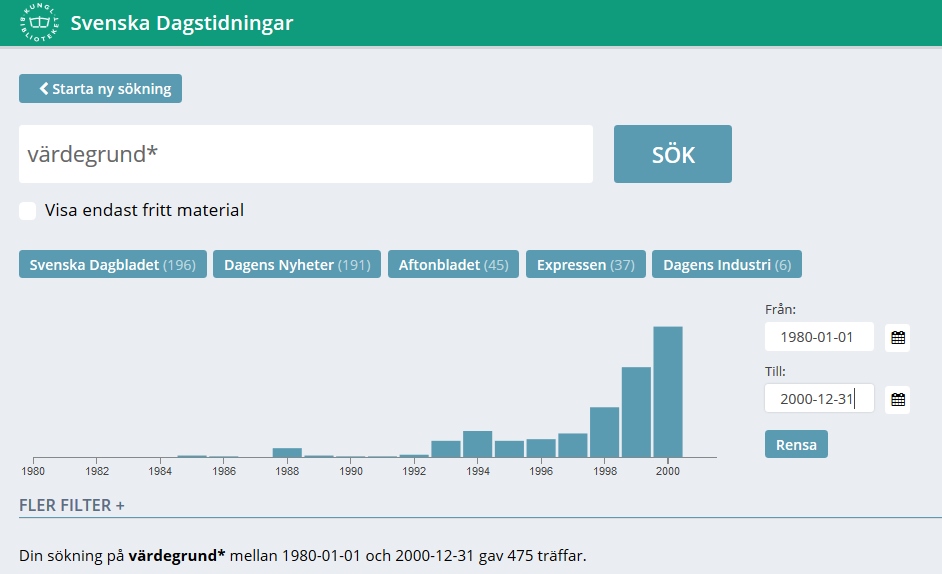Open the Till date calendar icon

click(898, 399)
